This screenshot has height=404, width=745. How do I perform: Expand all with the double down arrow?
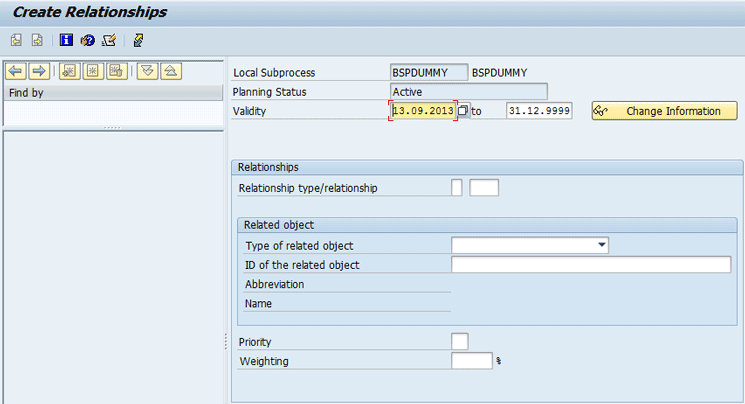pyautogui.click(x=147, y=71)
